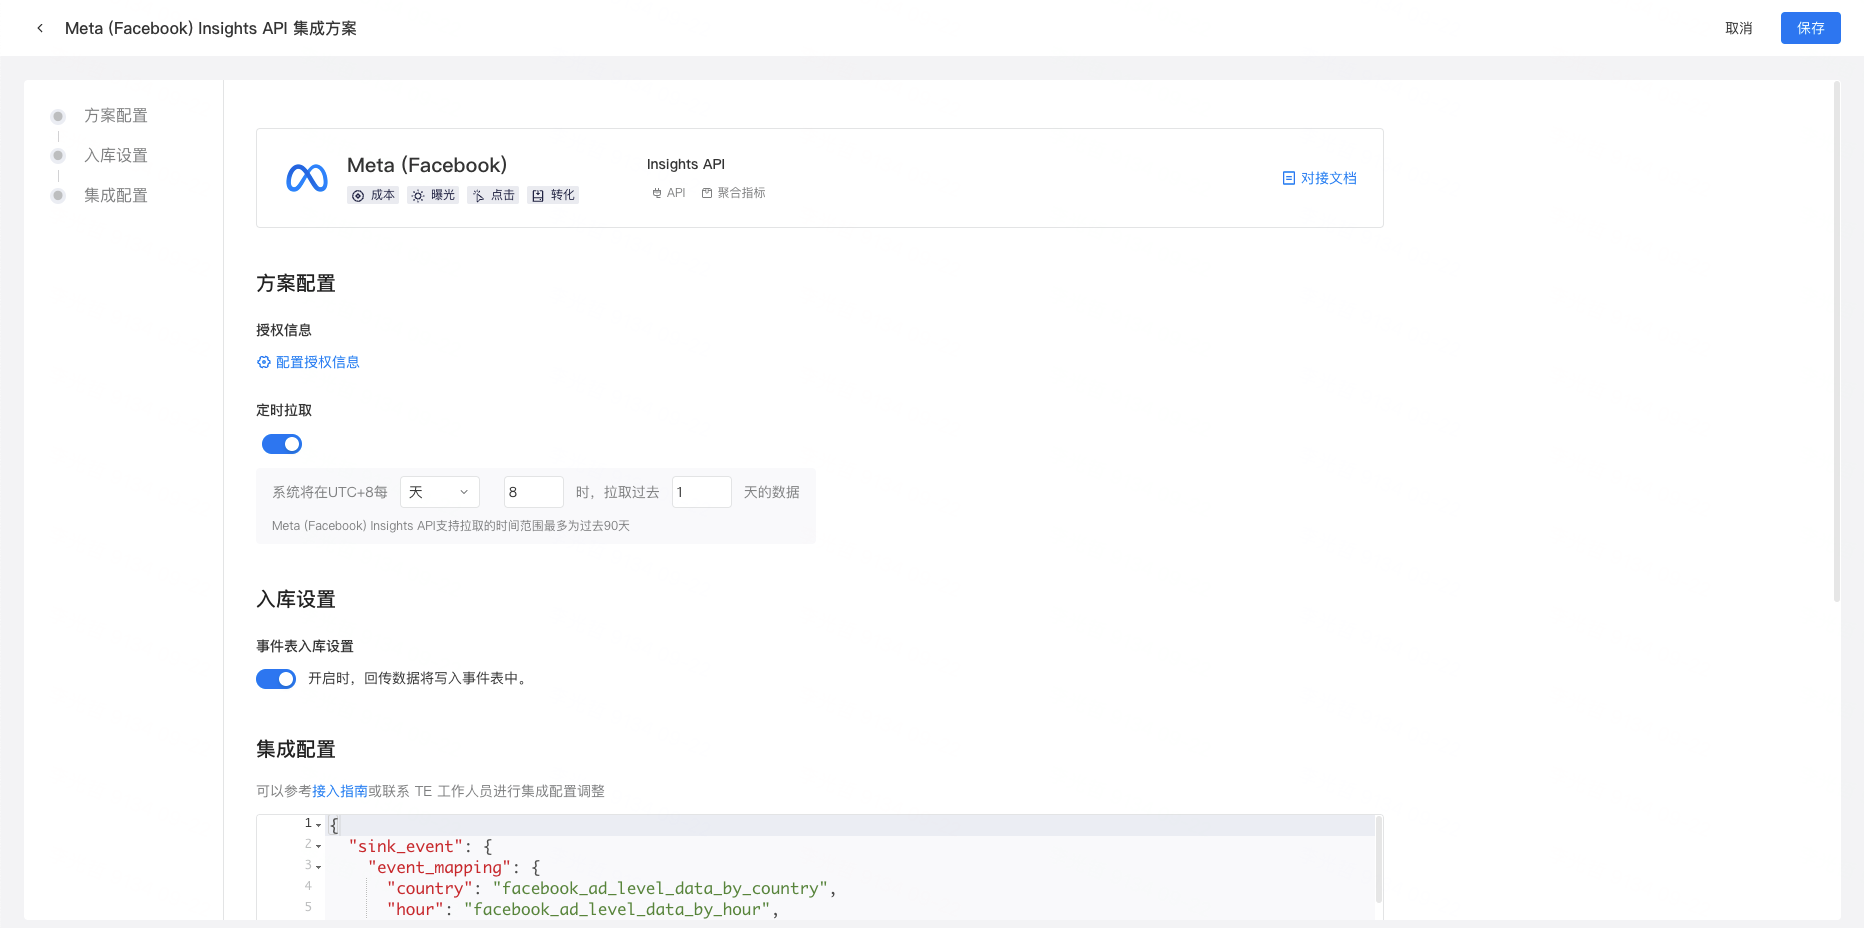The width and height of the screenshot is (1864, 928).
Task: Click the past days input showing 1
Action: [x=702, y=492]
